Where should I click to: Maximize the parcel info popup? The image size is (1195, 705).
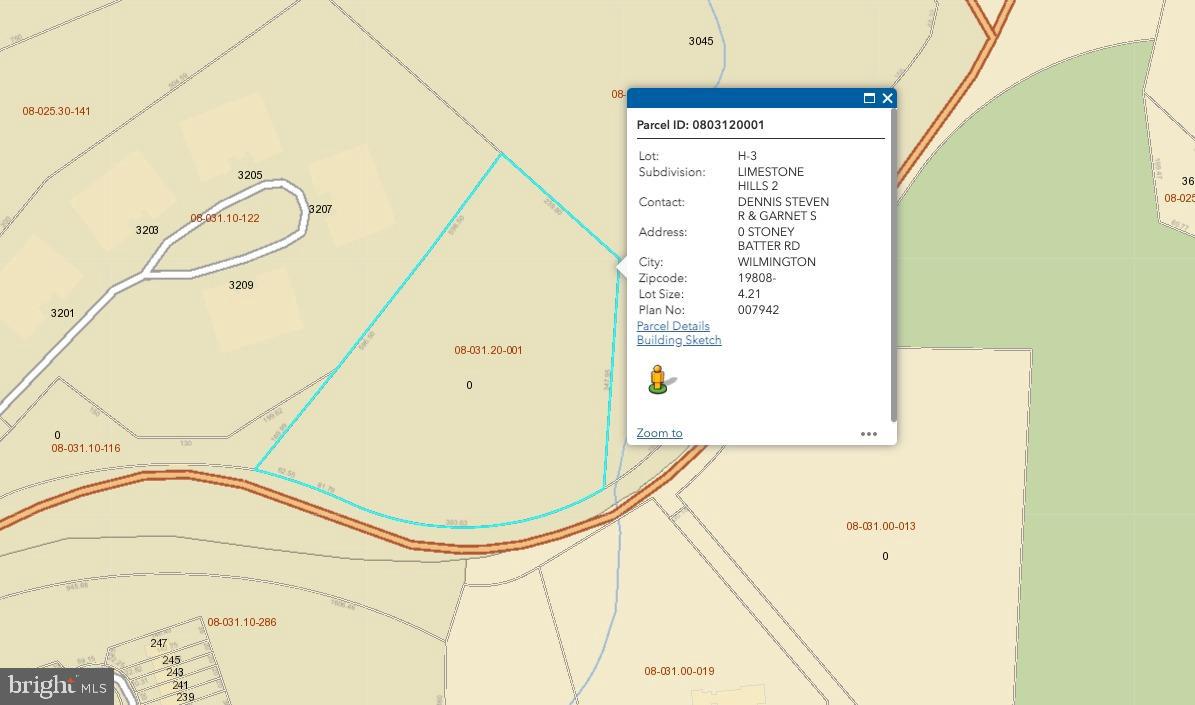click(869, 98)
